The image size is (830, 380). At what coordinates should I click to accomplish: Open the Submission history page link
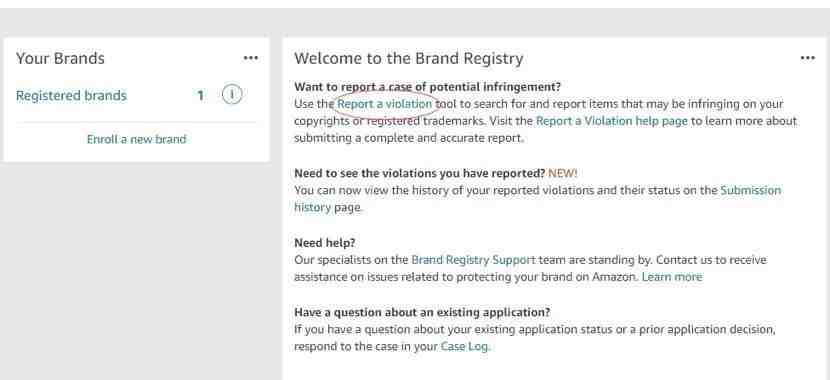[x=537, y=198]
